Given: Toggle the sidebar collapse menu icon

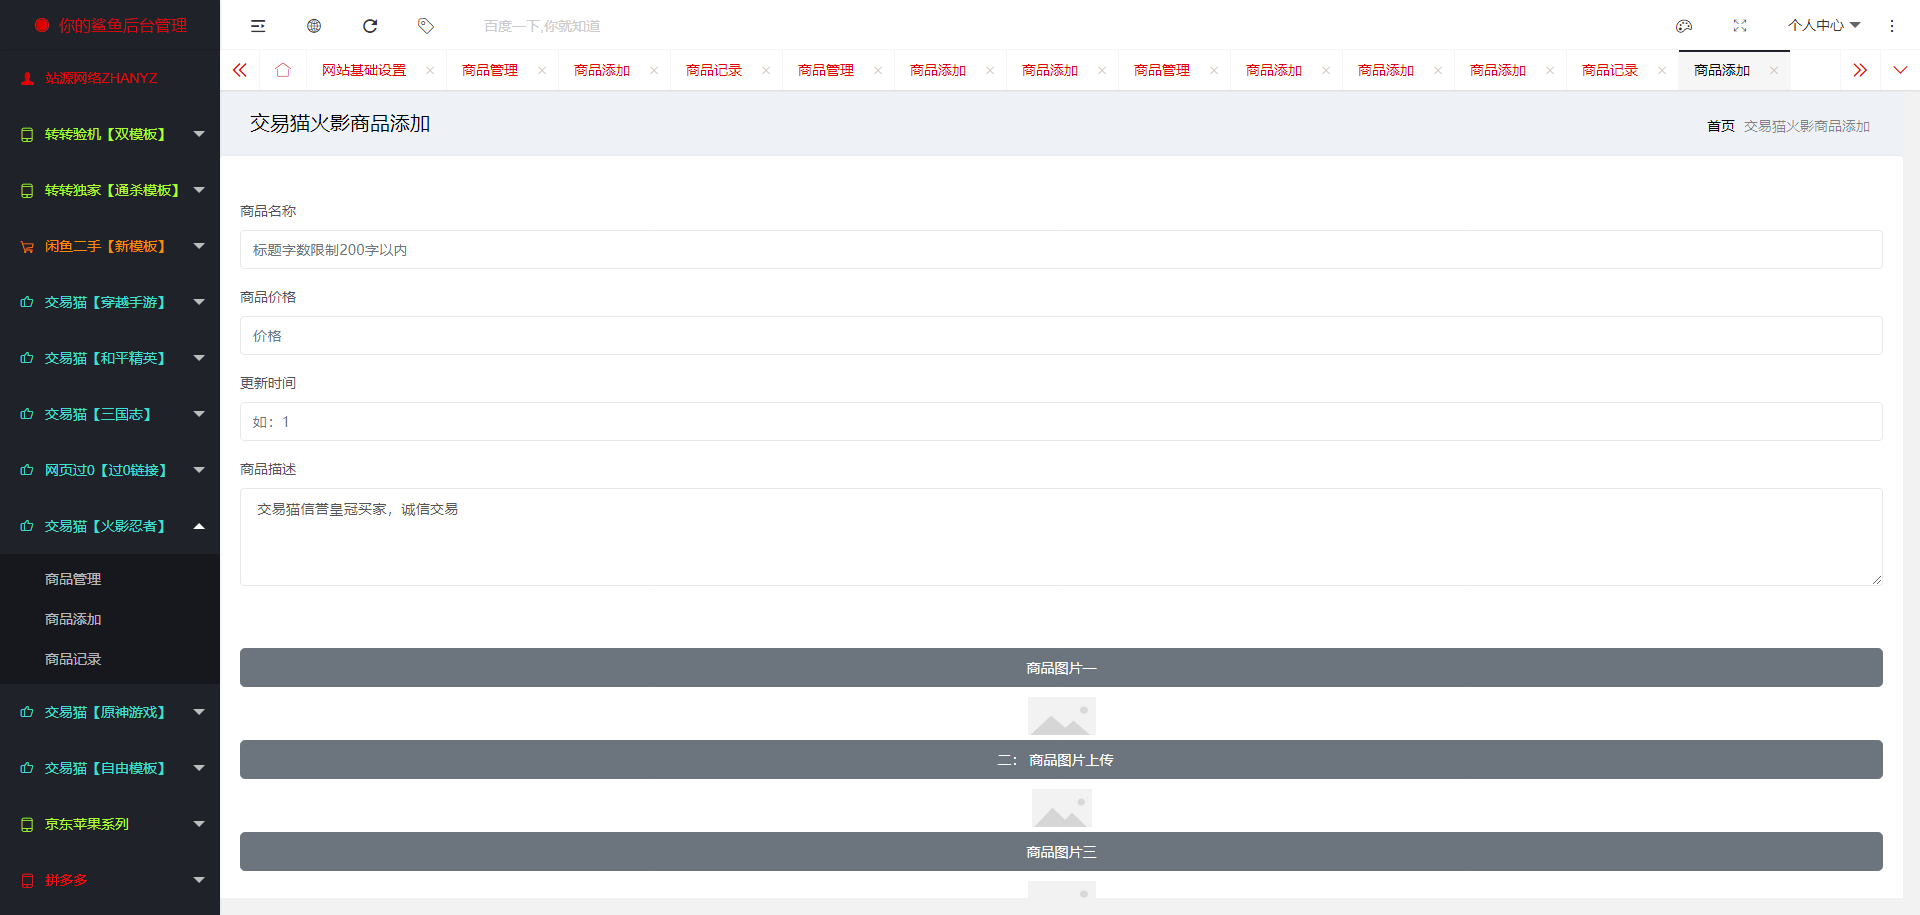Looking at the screenshot, I should click(258, 26).
